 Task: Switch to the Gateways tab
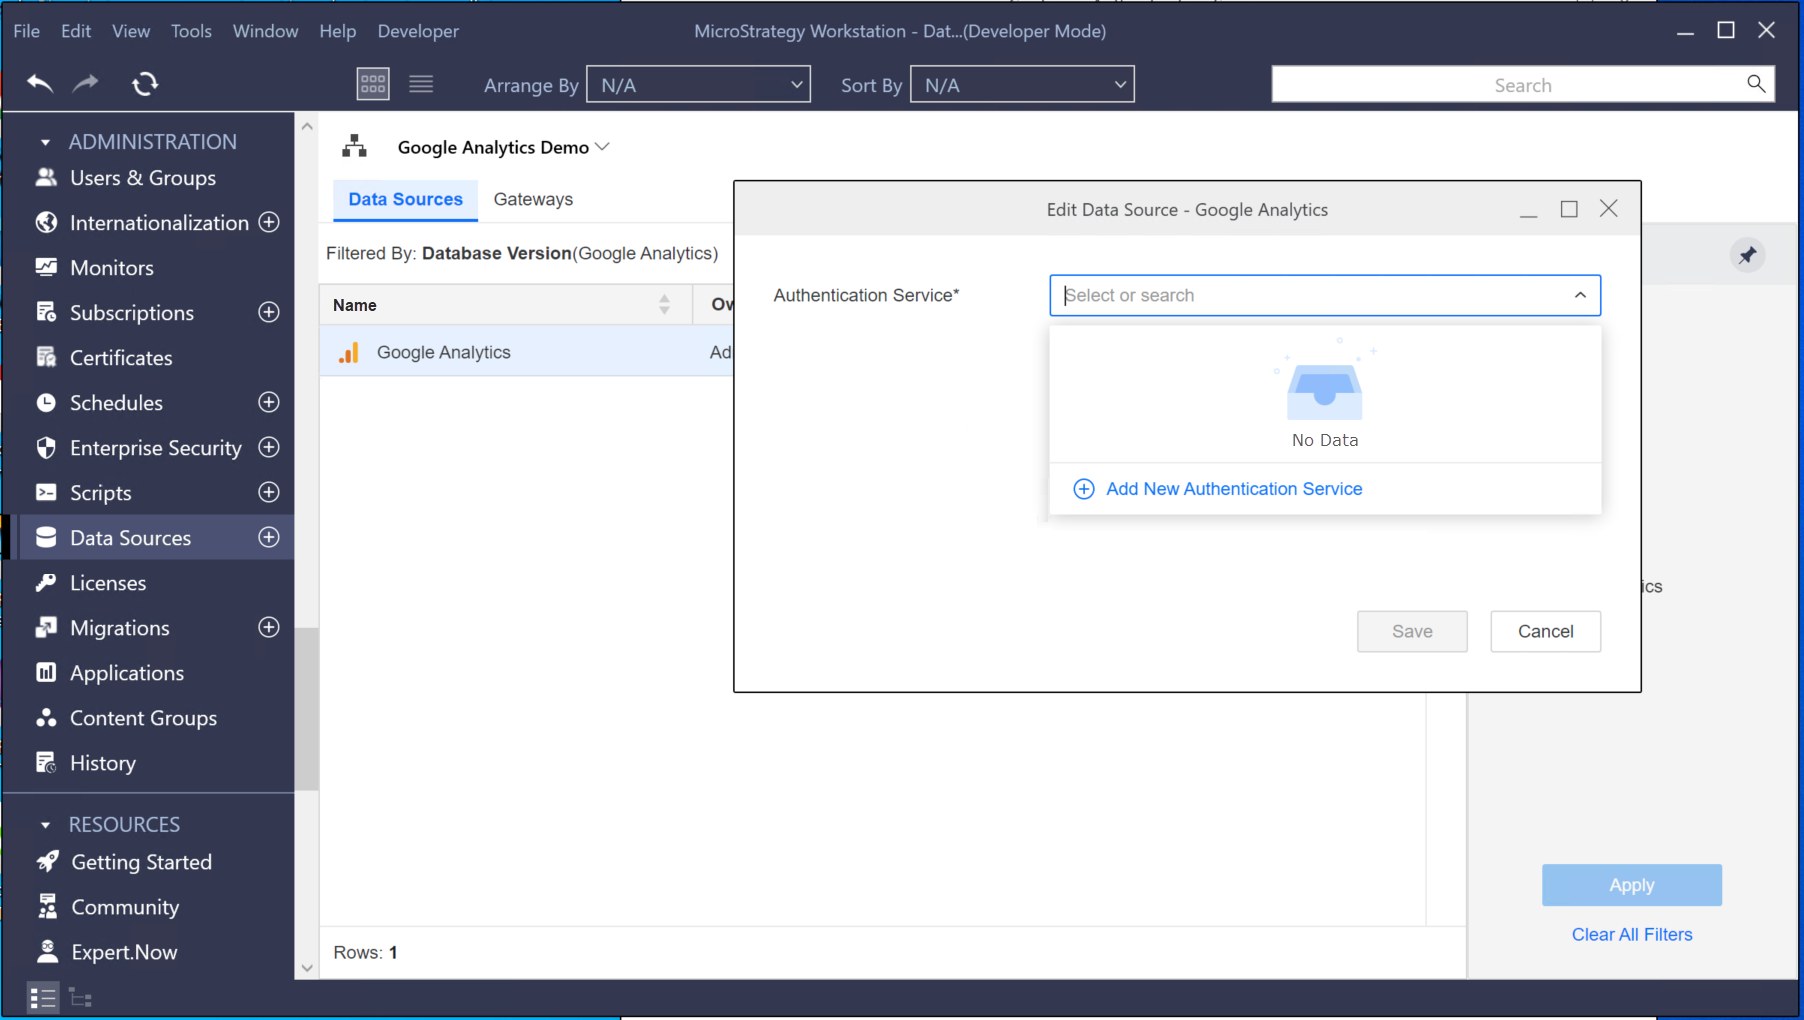click(x=533, y=199)
